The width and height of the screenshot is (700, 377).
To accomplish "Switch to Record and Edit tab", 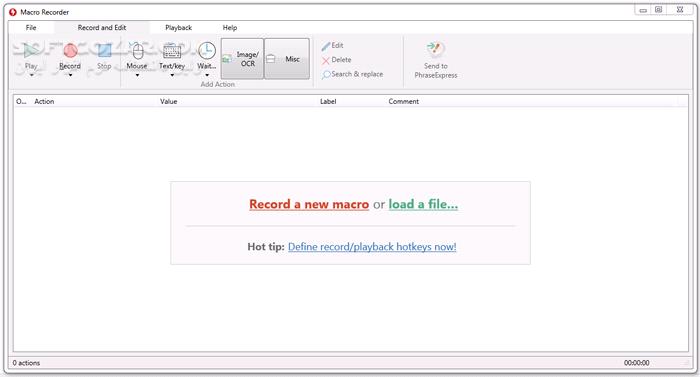I will click(x=102, y=28).
